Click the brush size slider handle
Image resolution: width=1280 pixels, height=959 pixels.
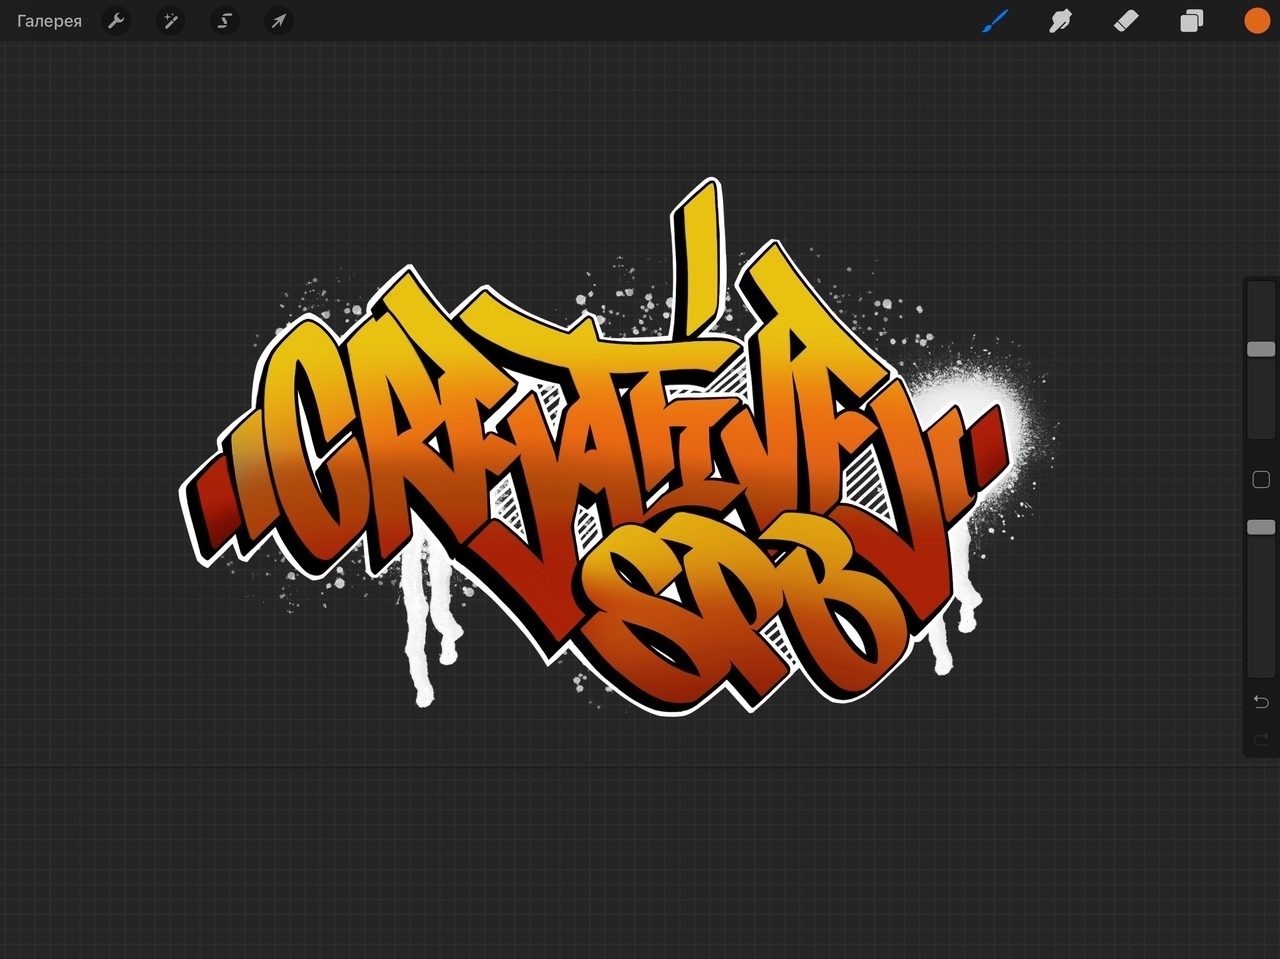(x=1261, y=349)
